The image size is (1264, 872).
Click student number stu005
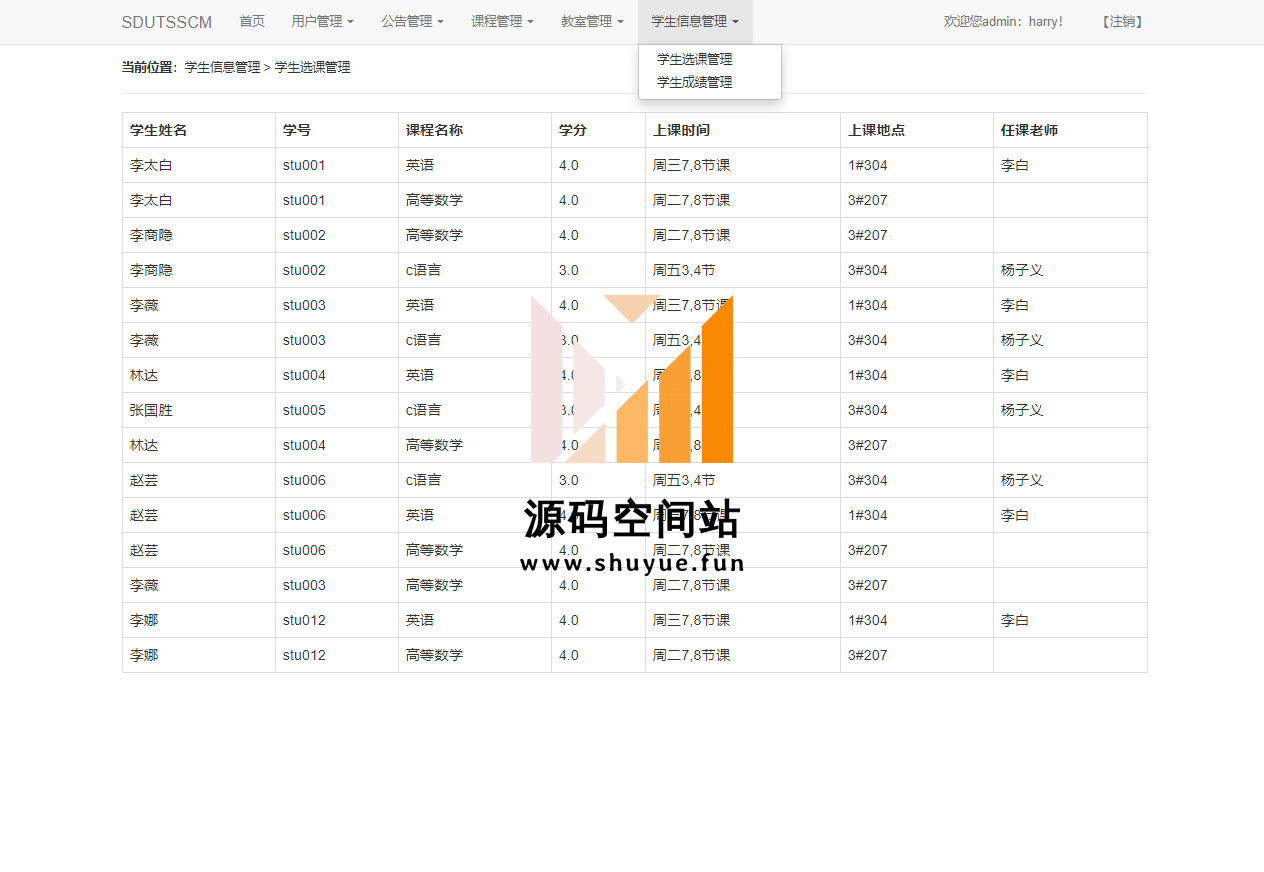pos(304,410)
